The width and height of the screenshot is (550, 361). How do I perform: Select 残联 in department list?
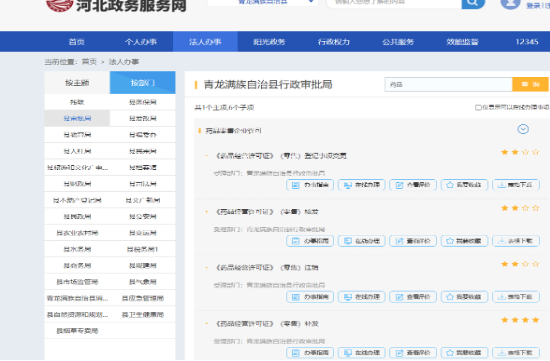pos(77,102)
